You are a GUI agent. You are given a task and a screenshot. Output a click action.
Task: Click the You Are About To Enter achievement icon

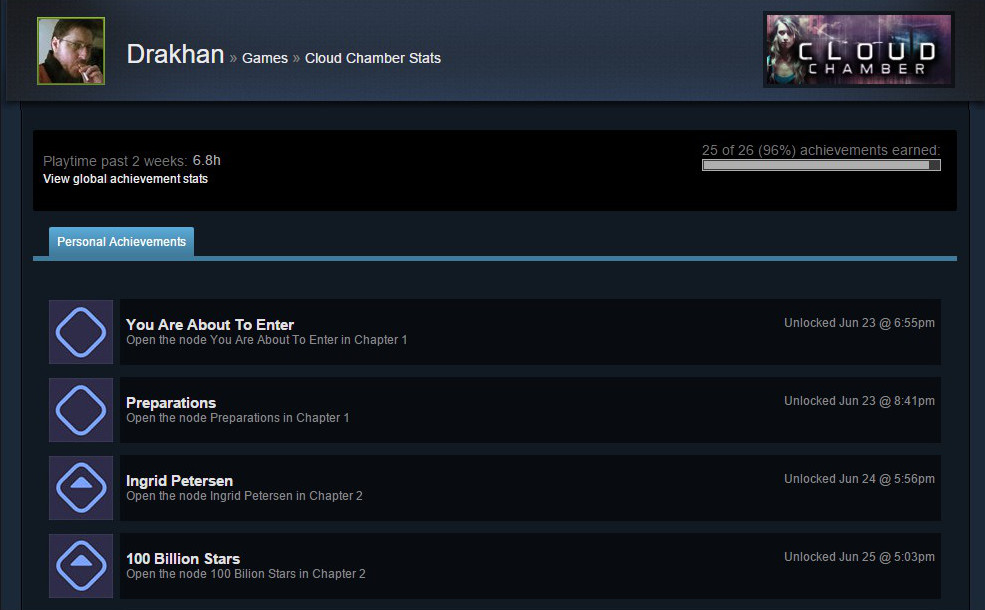tap(81, 332)
